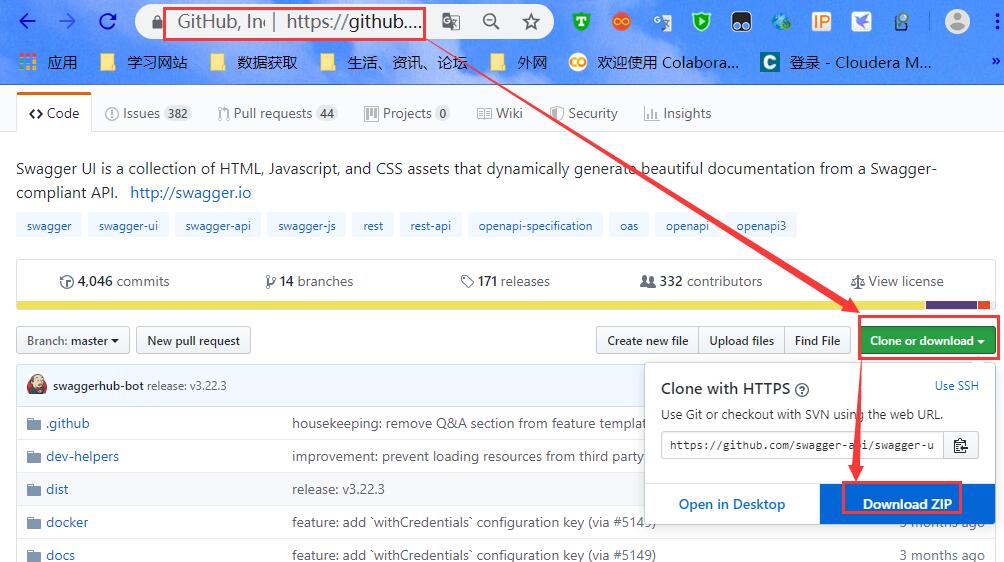Click the lock icon in address bar
Viewport: 1004px width, 562px height.
[157, 22]
